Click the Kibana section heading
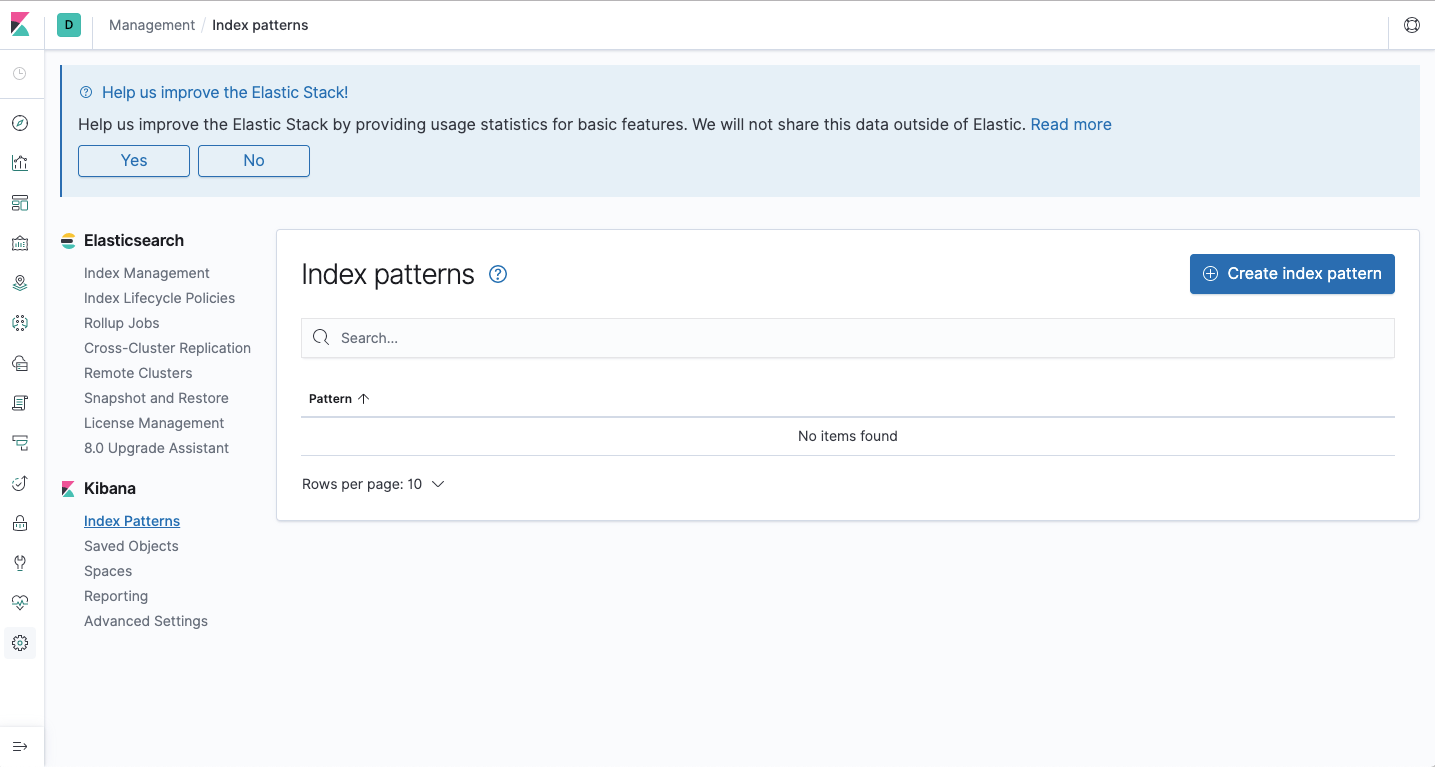Image resolution: width=1435 pixels, height=767 pixels. click(110, 489)
